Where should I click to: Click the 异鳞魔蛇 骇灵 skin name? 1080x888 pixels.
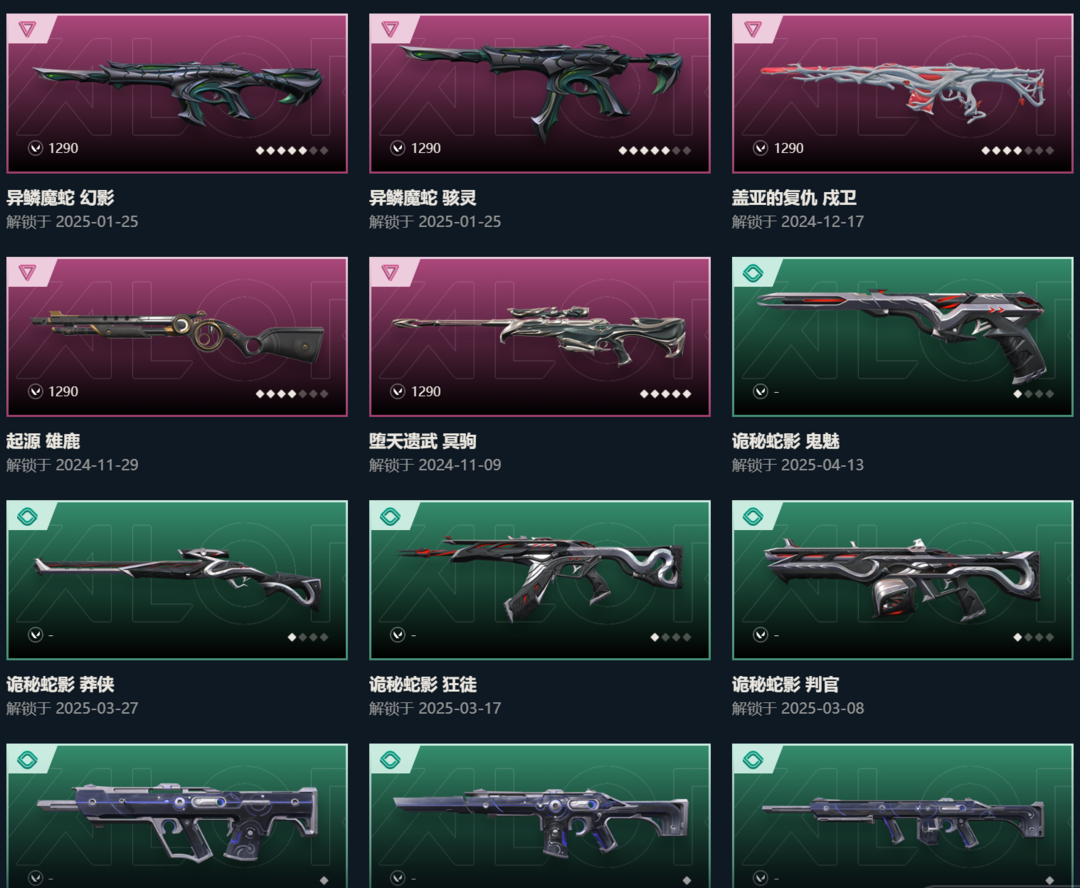coord(423,198)
